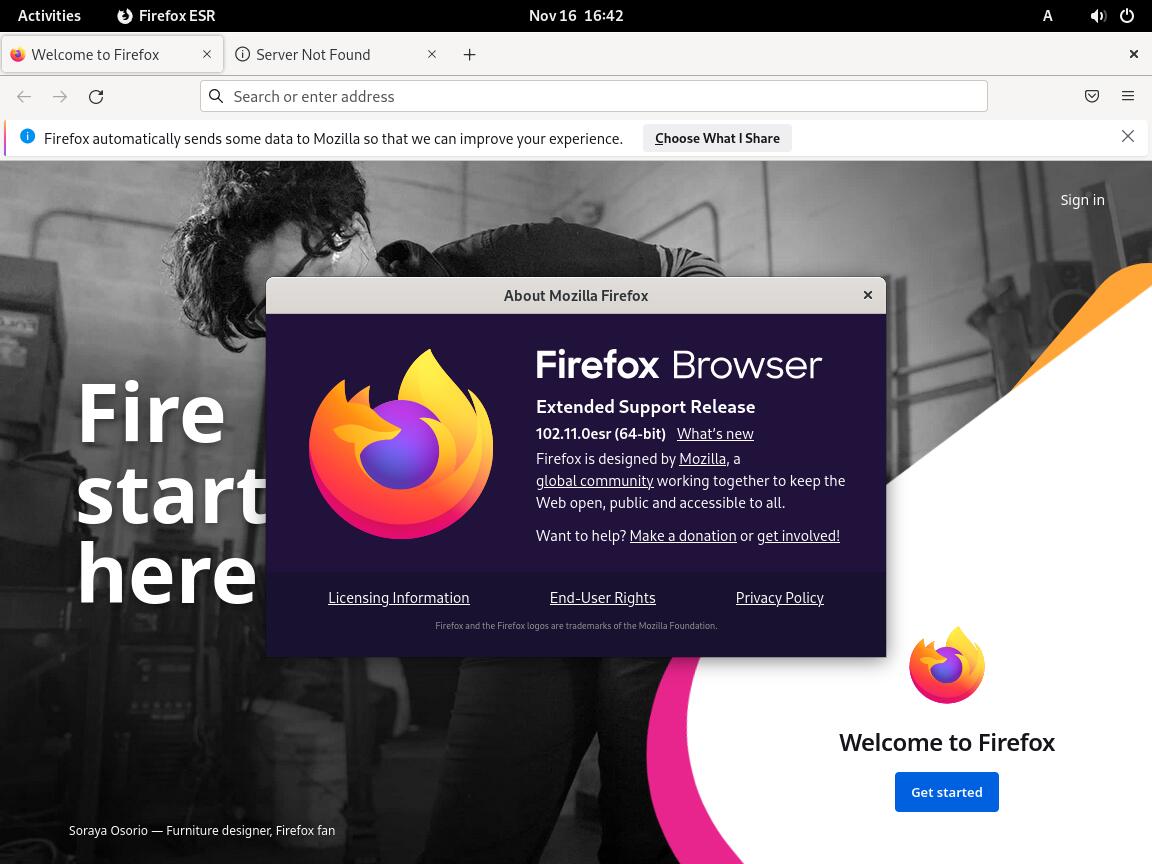The image size is (1152, 864).
Task: Click the search magnifier icon in address bar
Action: coord(216,96)
